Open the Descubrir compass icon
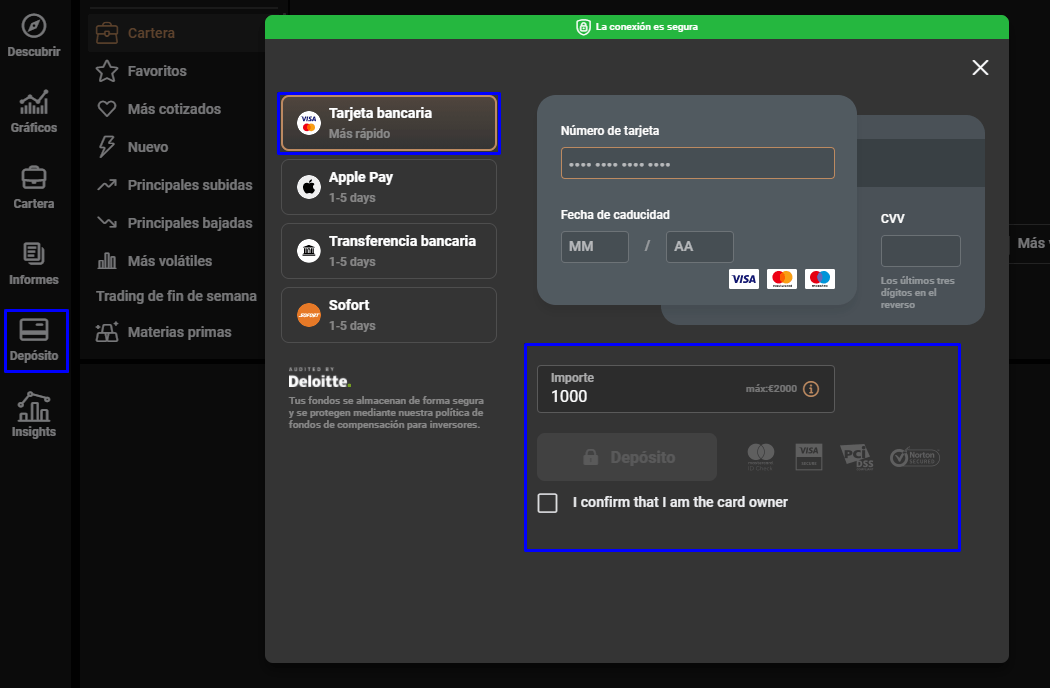 point(34,27)
